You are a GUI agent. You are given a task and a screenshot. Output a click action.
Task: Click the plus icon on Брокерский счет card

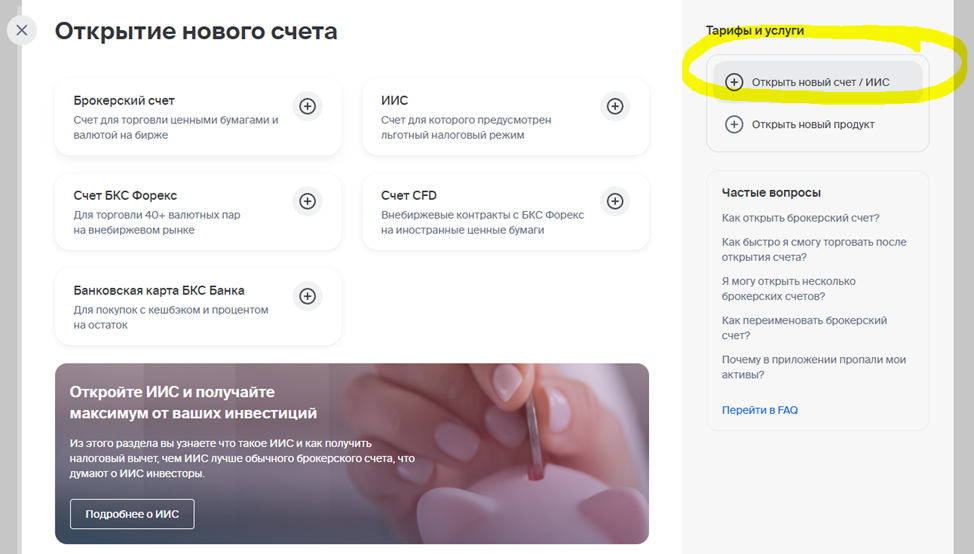[x=307, y=106]
